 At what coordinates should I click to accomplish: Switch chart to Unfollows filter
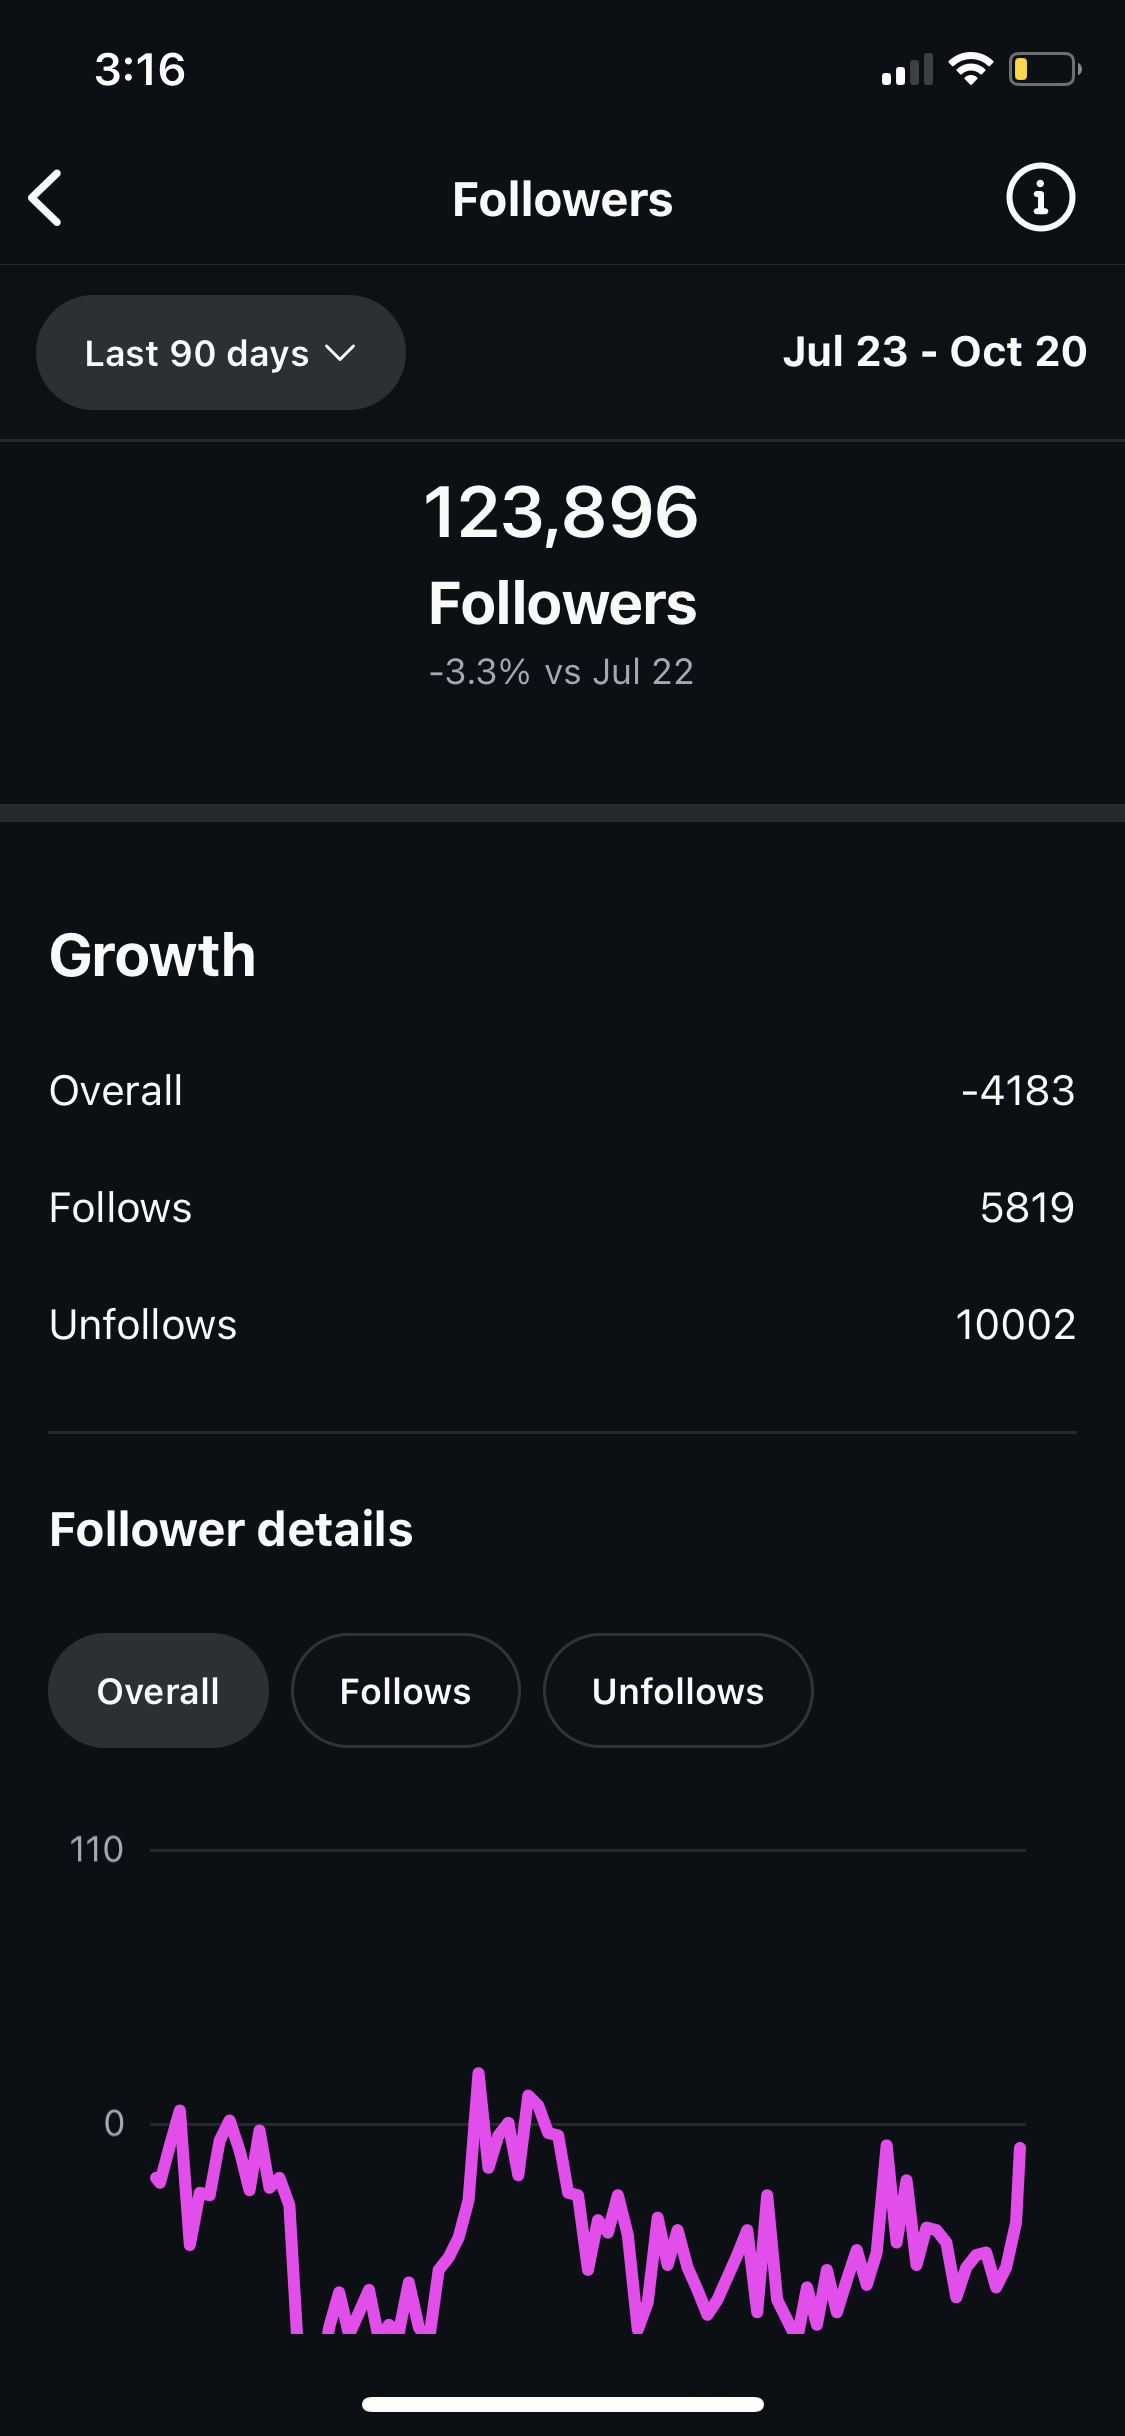[x=678, y=1691]
